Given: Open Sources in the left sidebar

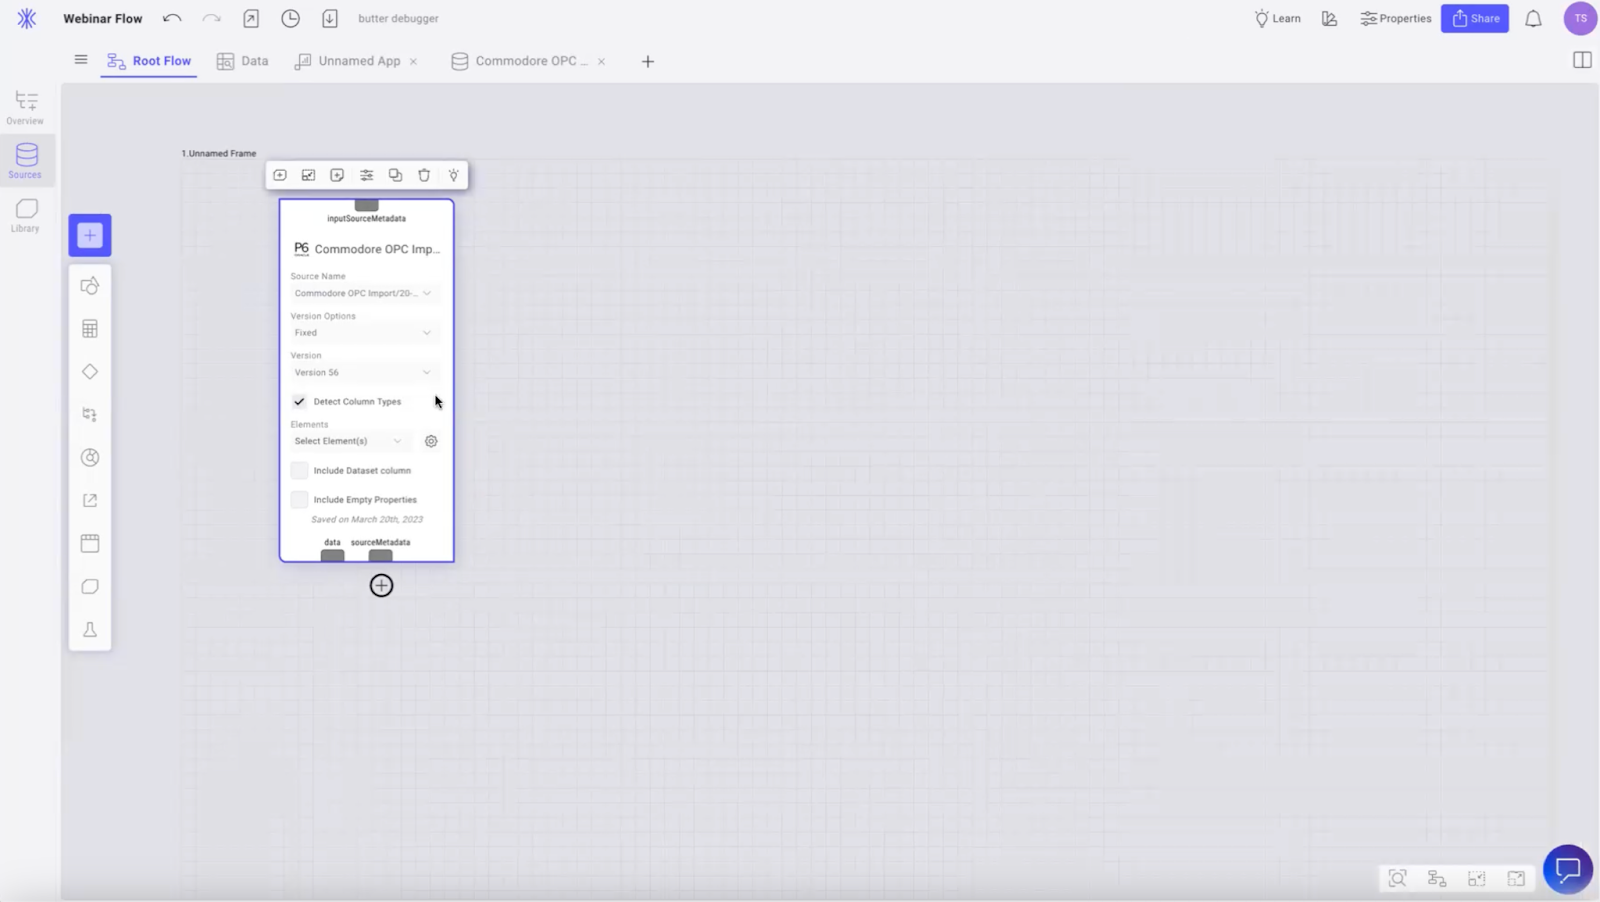Looking at the screenshot, I should tap(26, 160).
